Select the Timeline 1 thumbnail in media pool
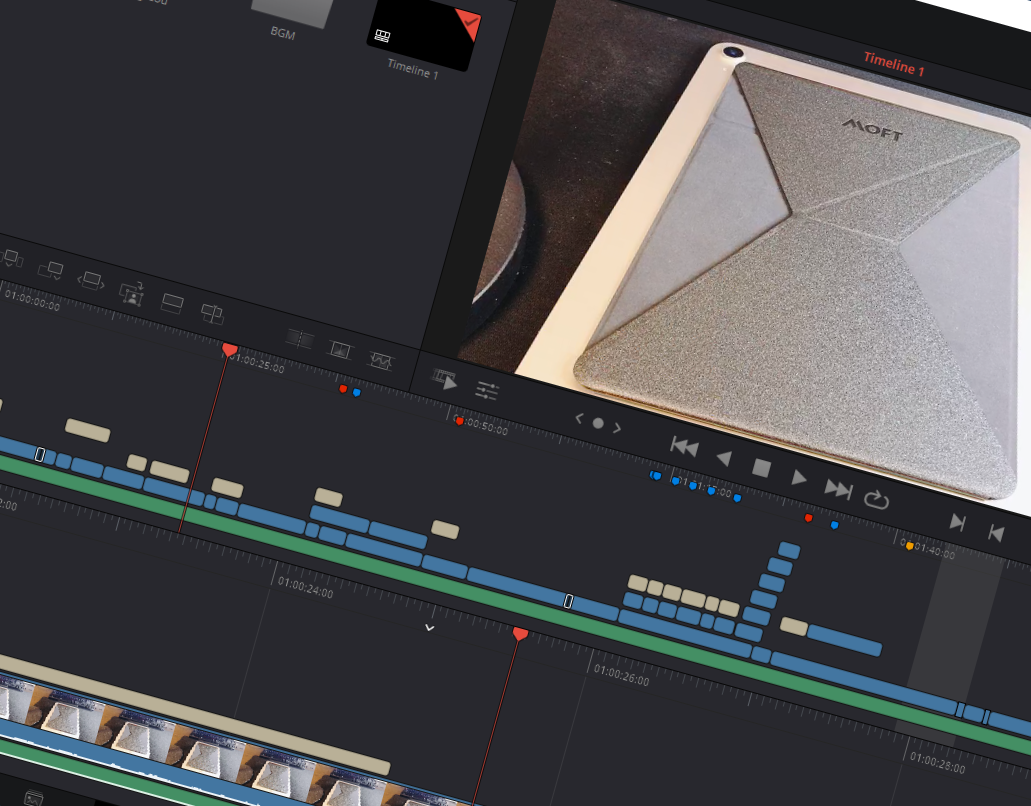 [424, 33]
